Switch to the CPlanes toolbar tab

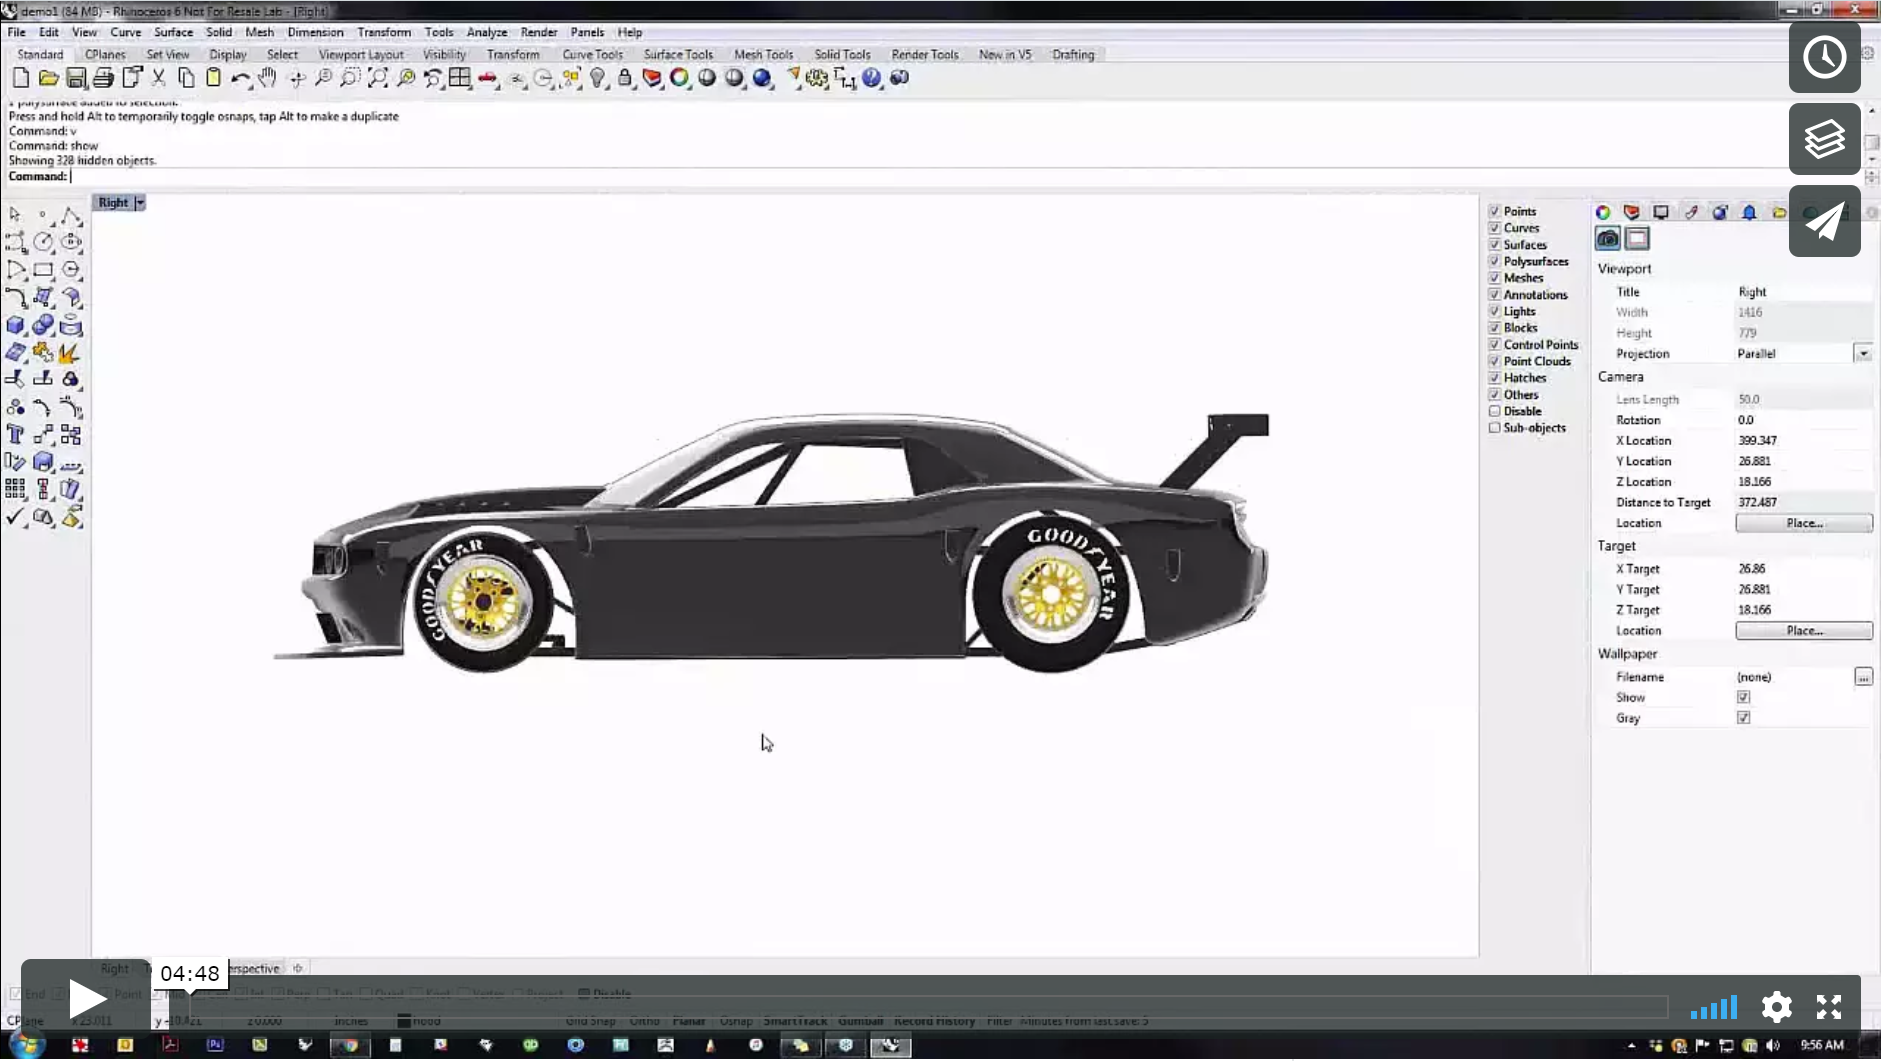105,55
